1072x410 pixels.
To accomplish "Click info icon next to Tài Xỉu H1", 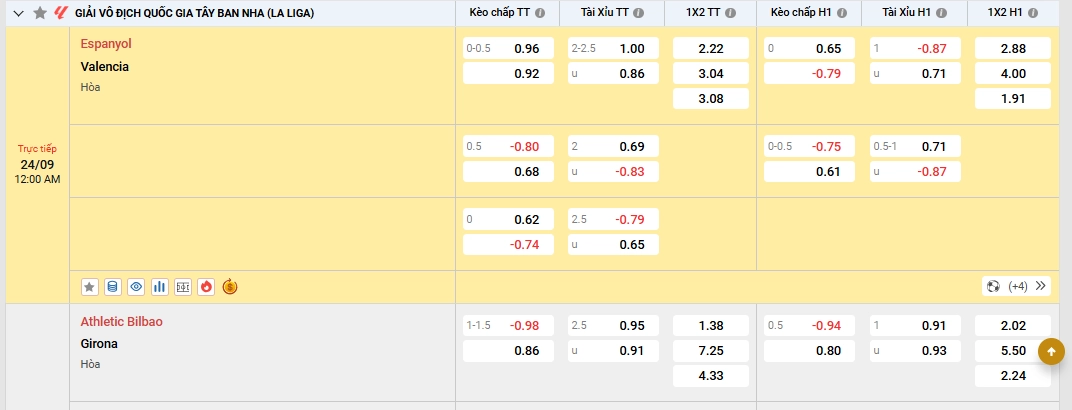I will pyautogui.click(x=942, y=13).
